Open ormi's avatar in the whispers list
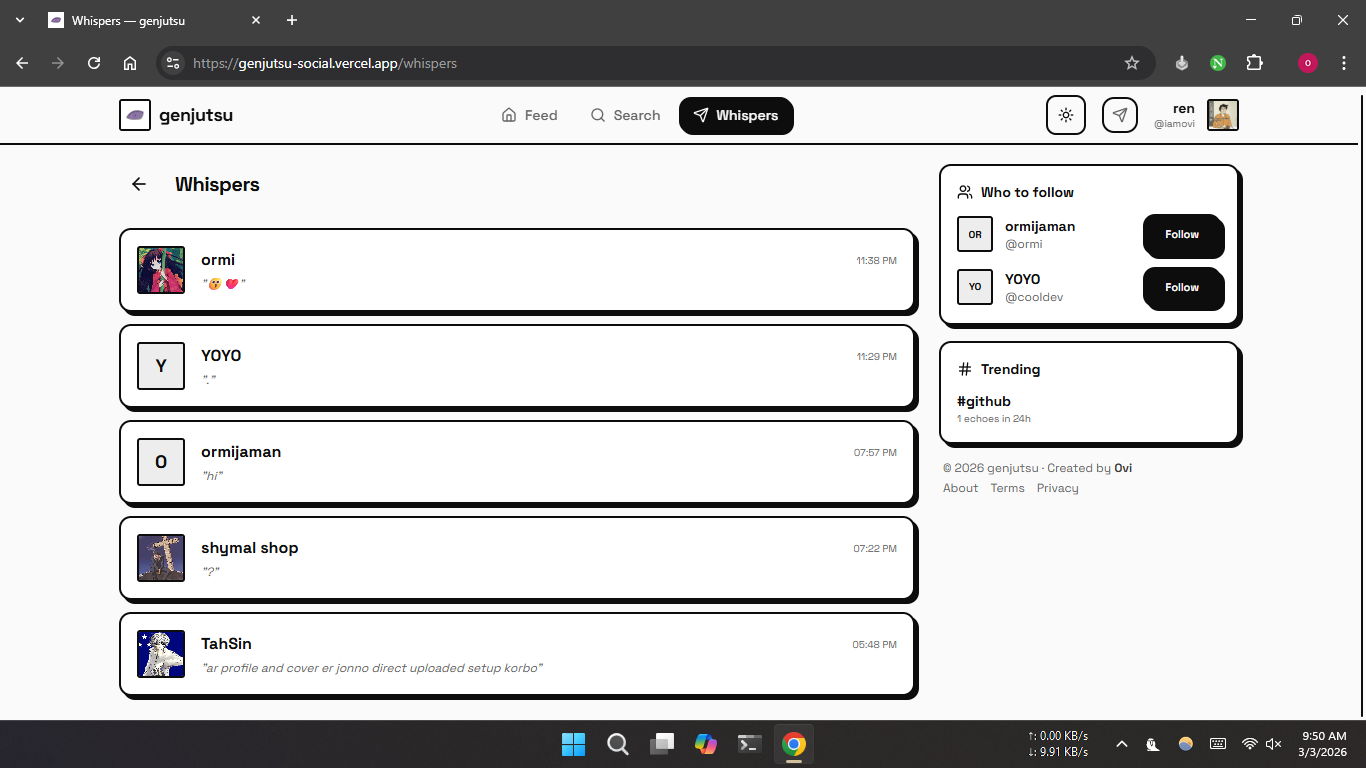This screenshot has width=1366, height=768. coord(161,270)
